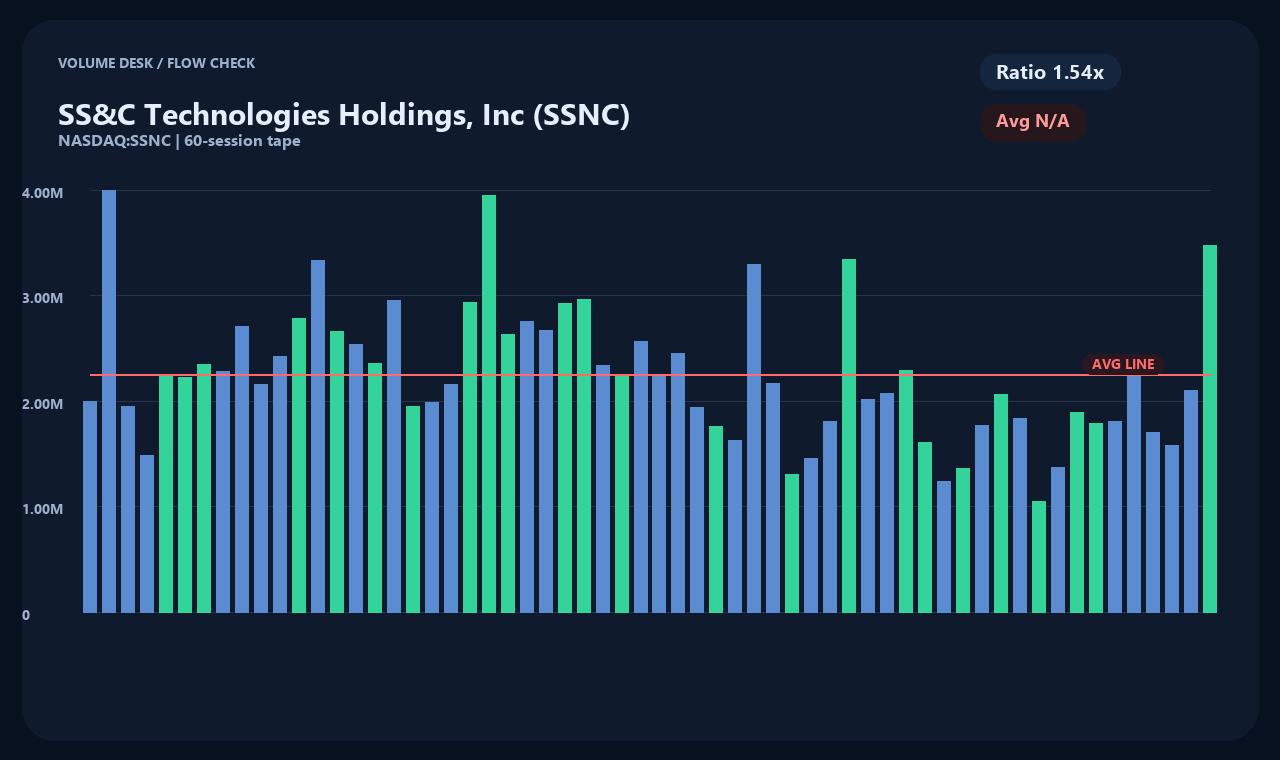1280x760 pixels.
Task: Click the VOLUME DESK / FLOW CHECK header
Action: [156, 63]
